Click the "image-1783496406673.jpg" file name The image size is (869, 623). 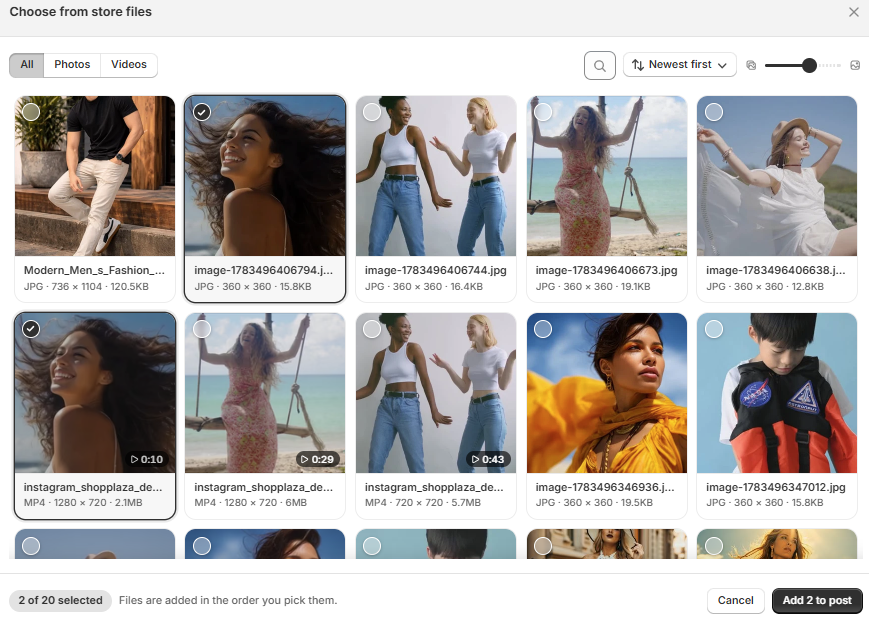point(606,270)
